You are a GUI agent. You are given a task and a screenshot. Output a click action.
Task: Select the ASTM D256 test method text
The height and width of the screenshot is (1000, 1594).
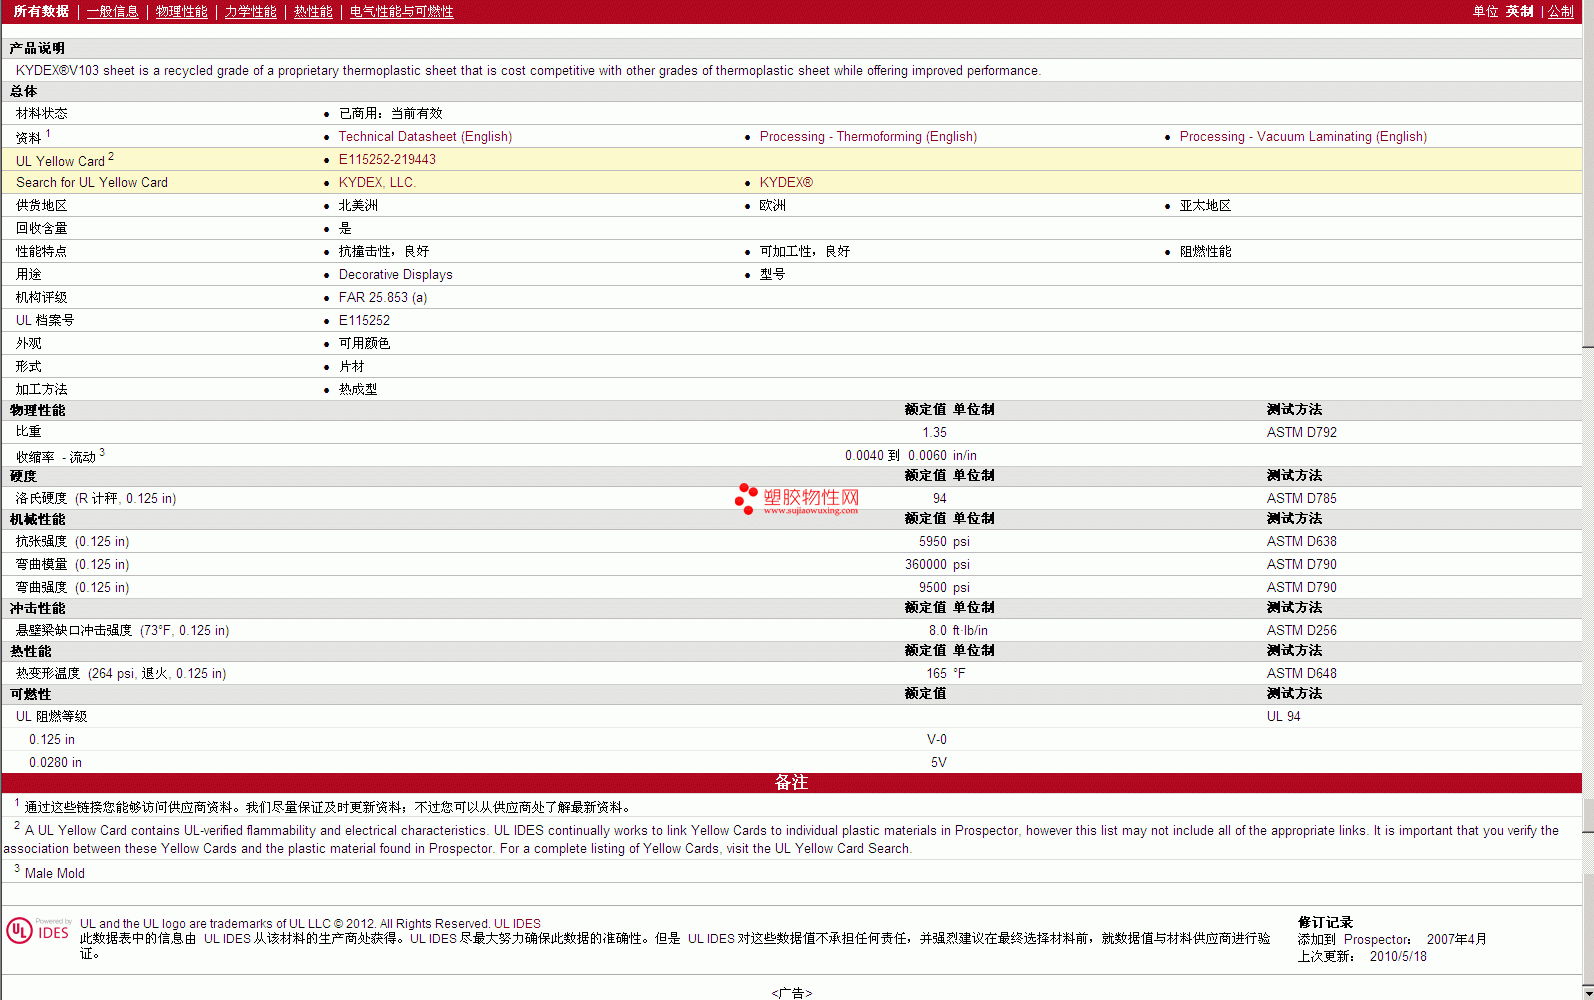click(x=1301, y=631)
